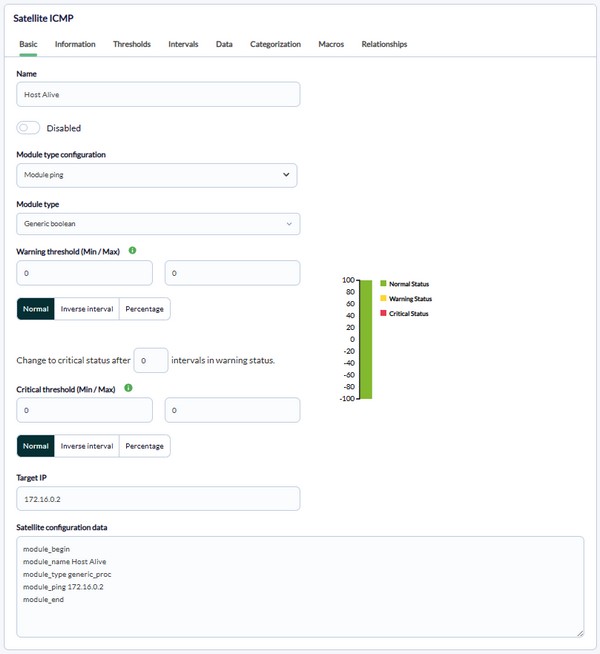Click the Critical Status legend label

click(x=409, y=314)
